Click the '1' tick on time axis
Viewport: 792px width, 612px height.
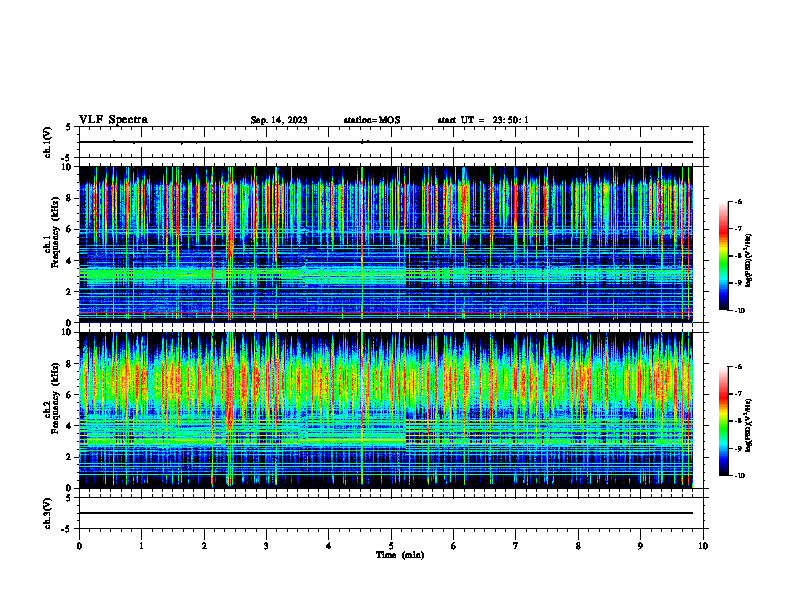pos(141,546)
